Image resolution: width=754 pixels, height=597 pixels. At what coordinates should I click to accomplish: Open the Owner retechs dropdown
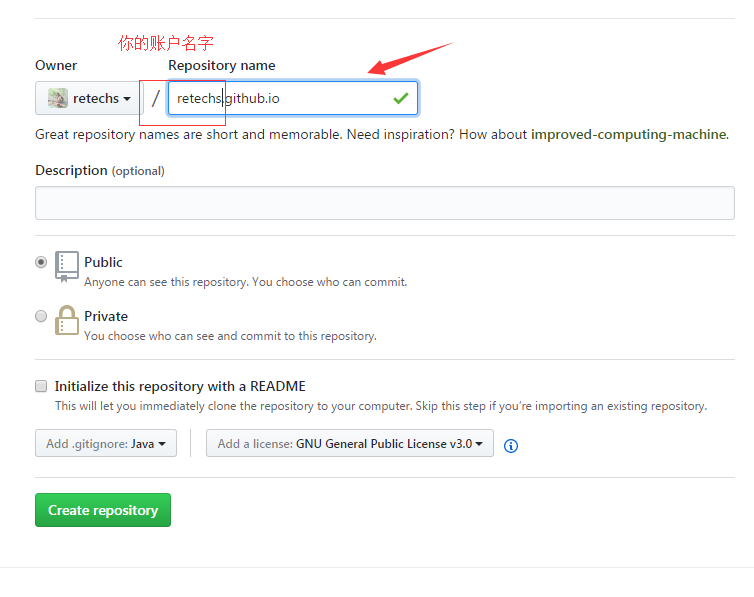tap(88, 98)
